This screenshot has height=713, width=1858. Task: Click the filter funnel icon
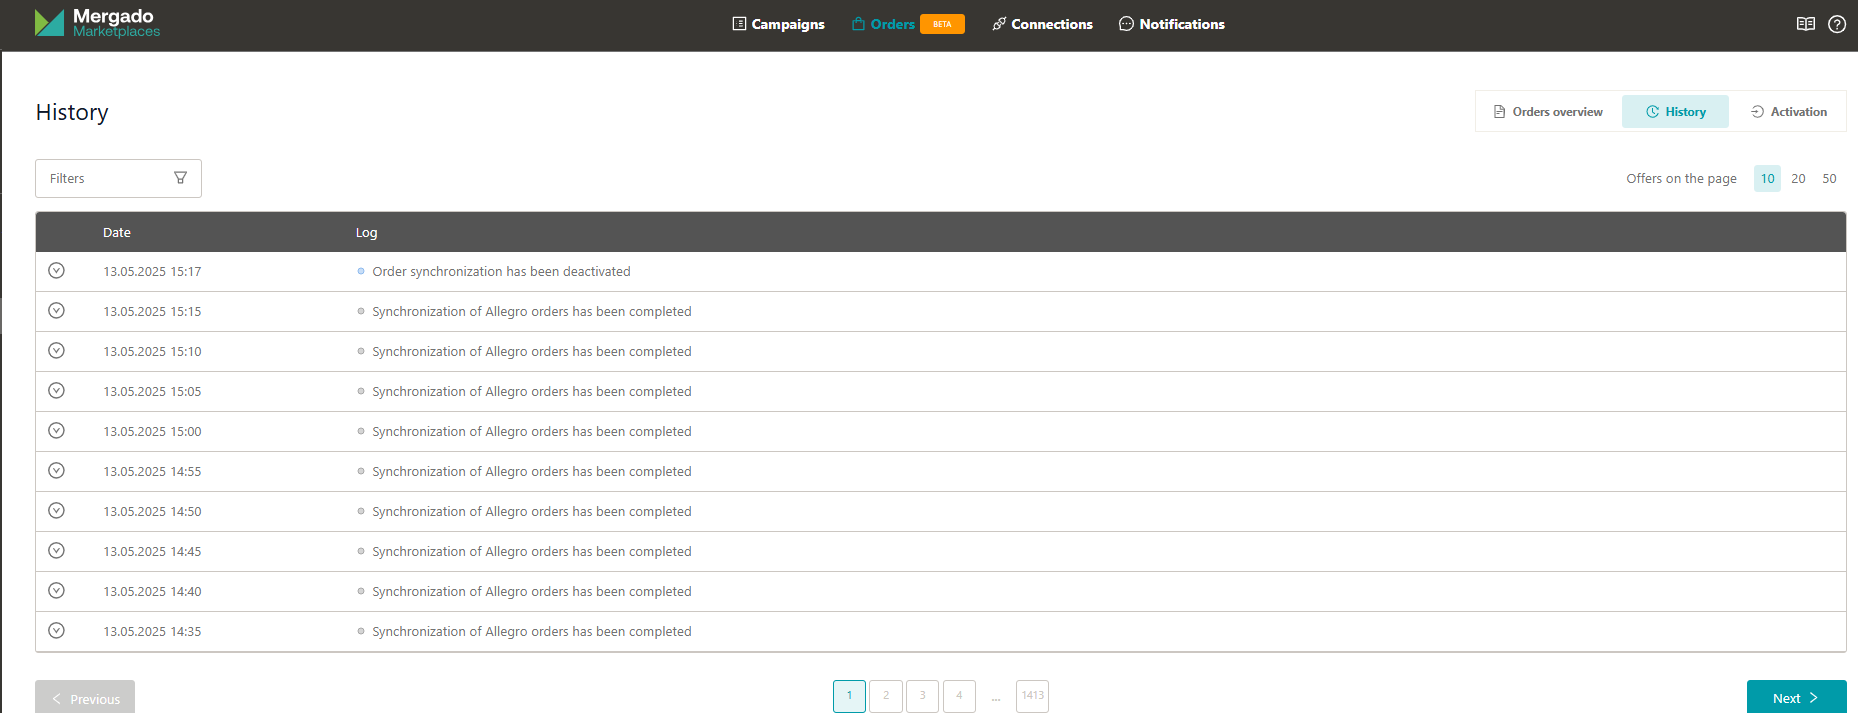[180, 178]
